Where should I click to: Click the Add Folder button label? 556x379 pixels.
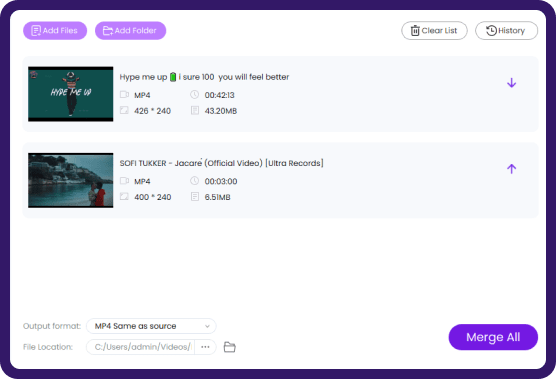135,30
